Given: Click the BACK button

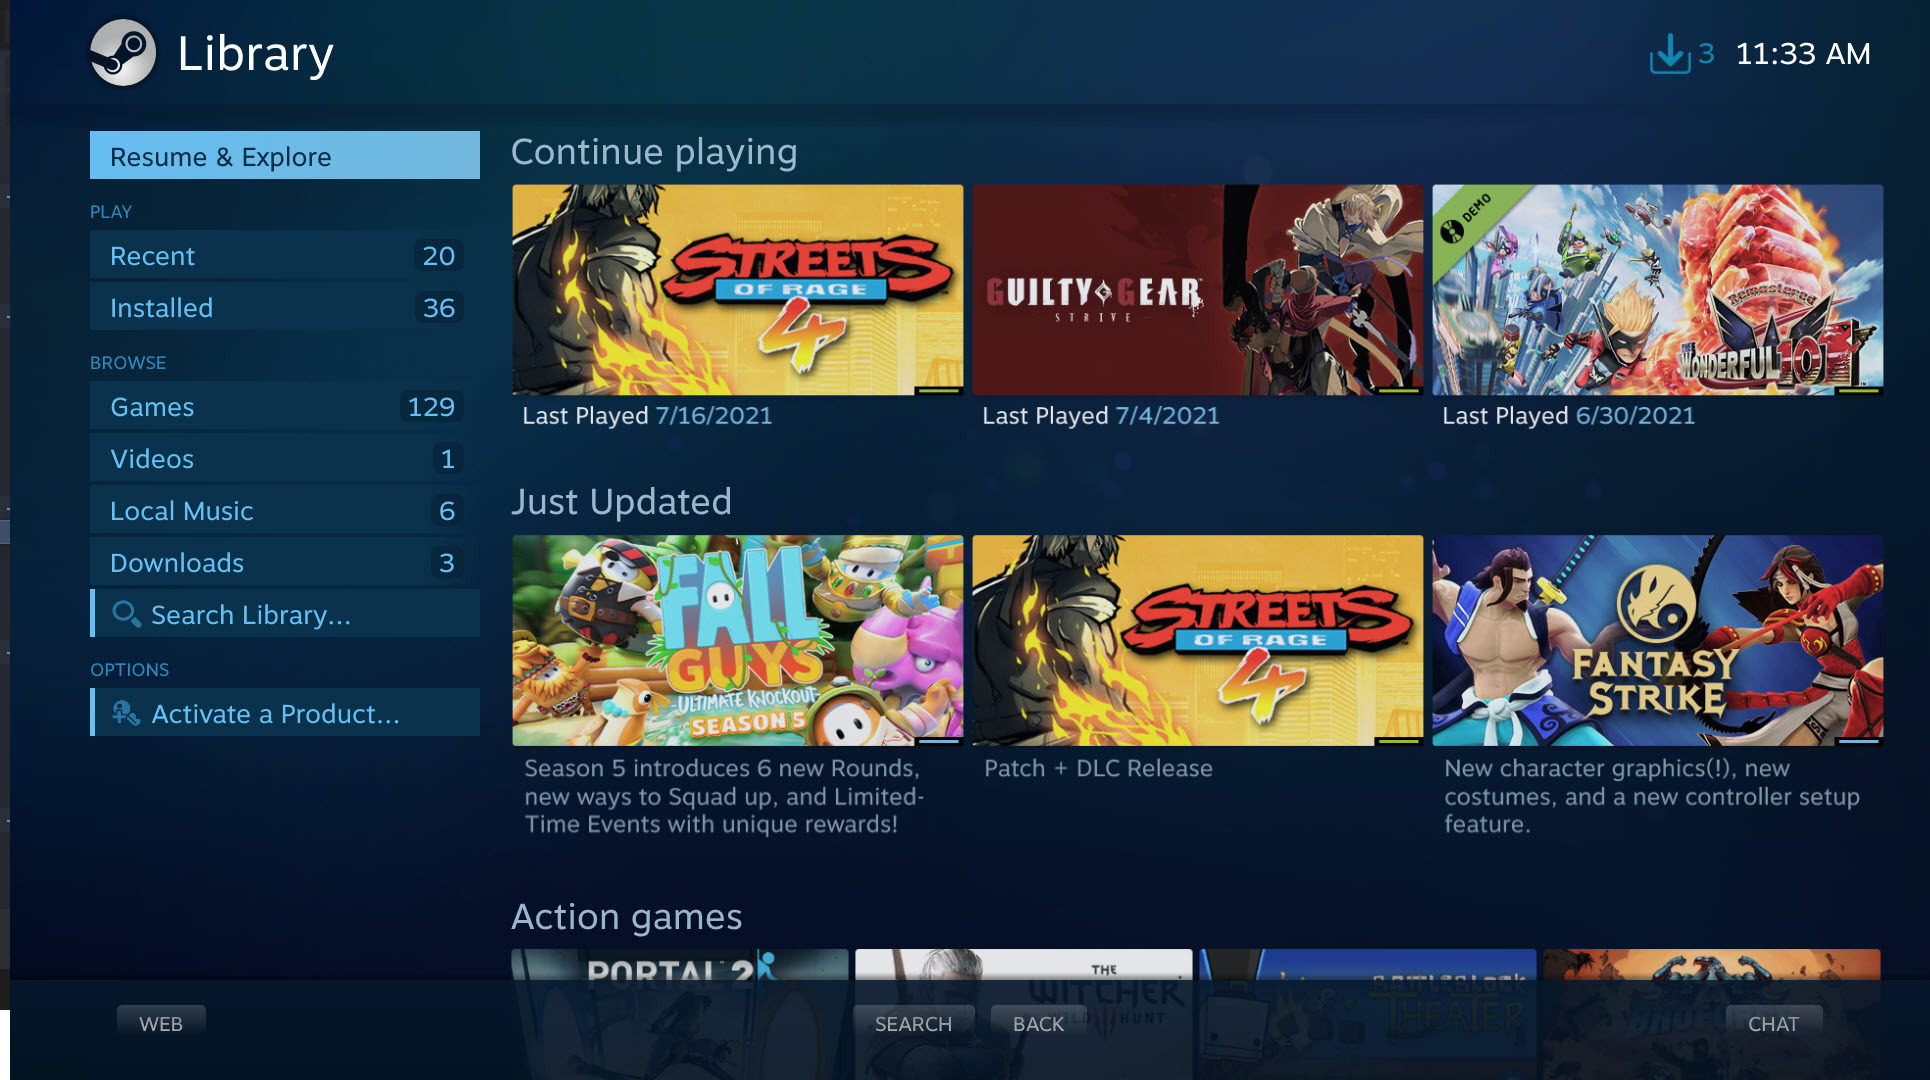Looking at the screenshot, I should (x=1038, y=1023).
